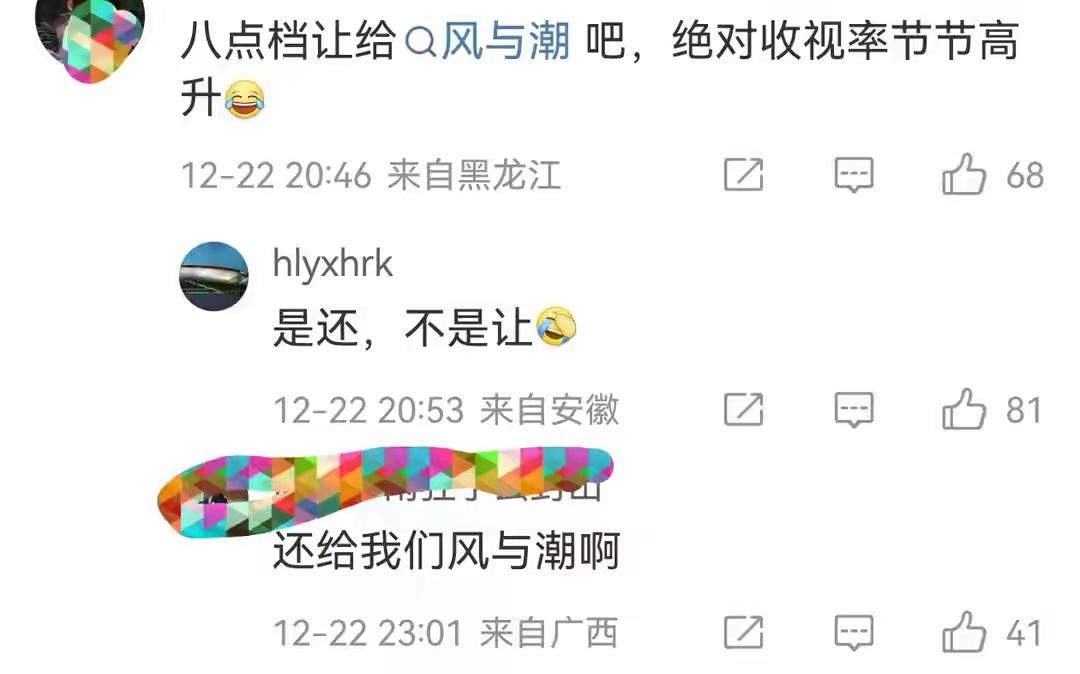Open the 风与潮 search topic link
1080x674 pixels.
(x=506, y=40)
